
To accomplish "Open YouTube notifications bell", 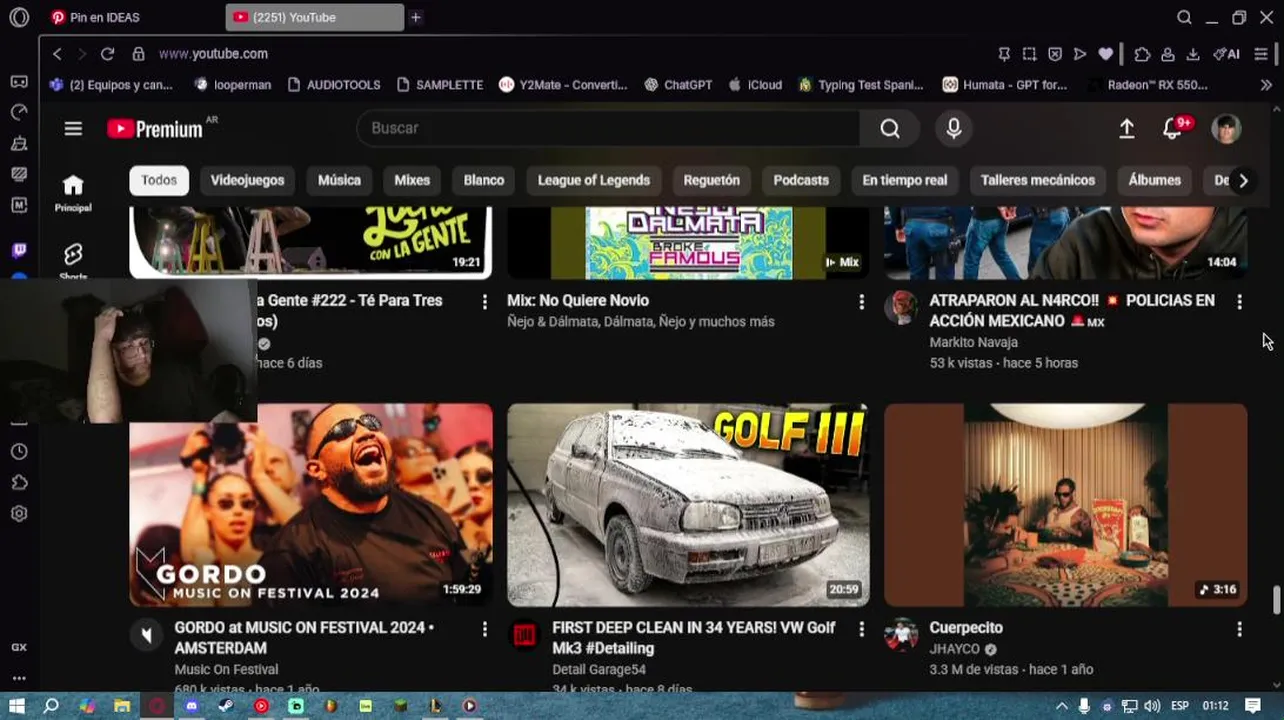I will click(x=1173, y=128).
